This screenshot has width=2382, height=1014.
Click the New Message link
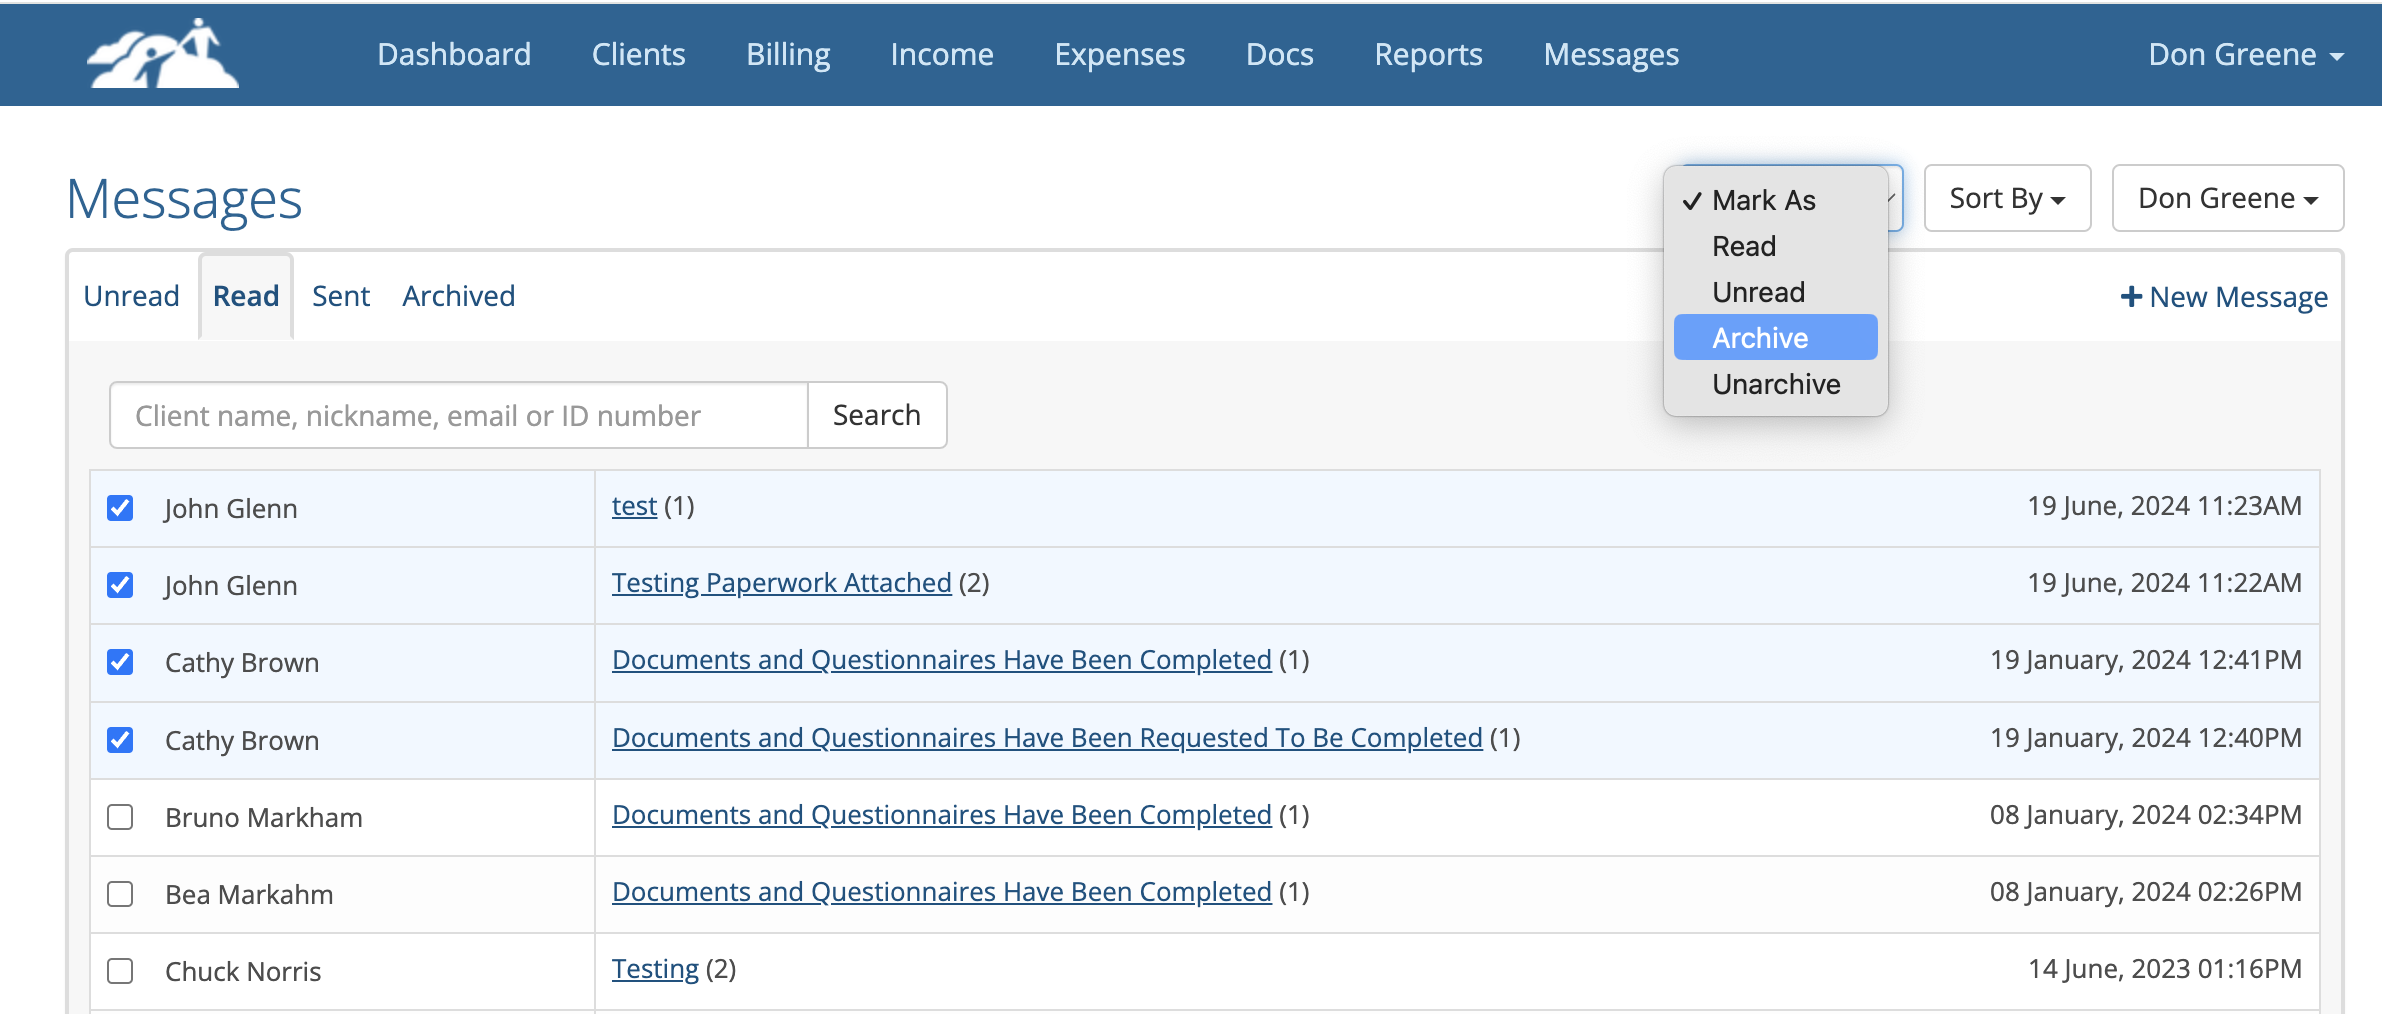[x=2224, y=297]
